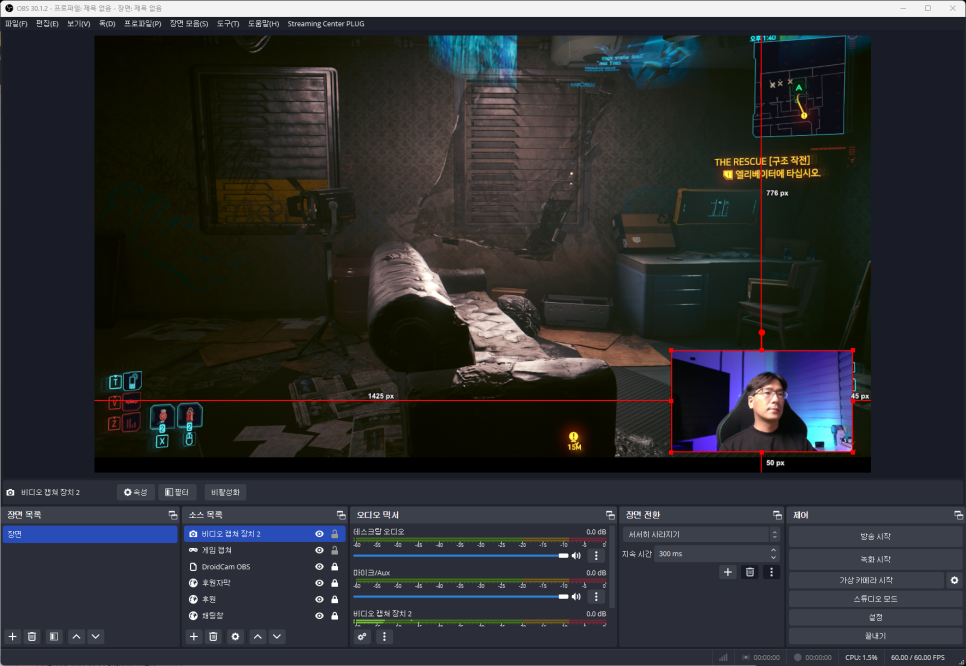Image resolution: width=966 pixels, height=666 pixels.
Task: Open virtual camera settings gear icon
Action: [954, 580]
